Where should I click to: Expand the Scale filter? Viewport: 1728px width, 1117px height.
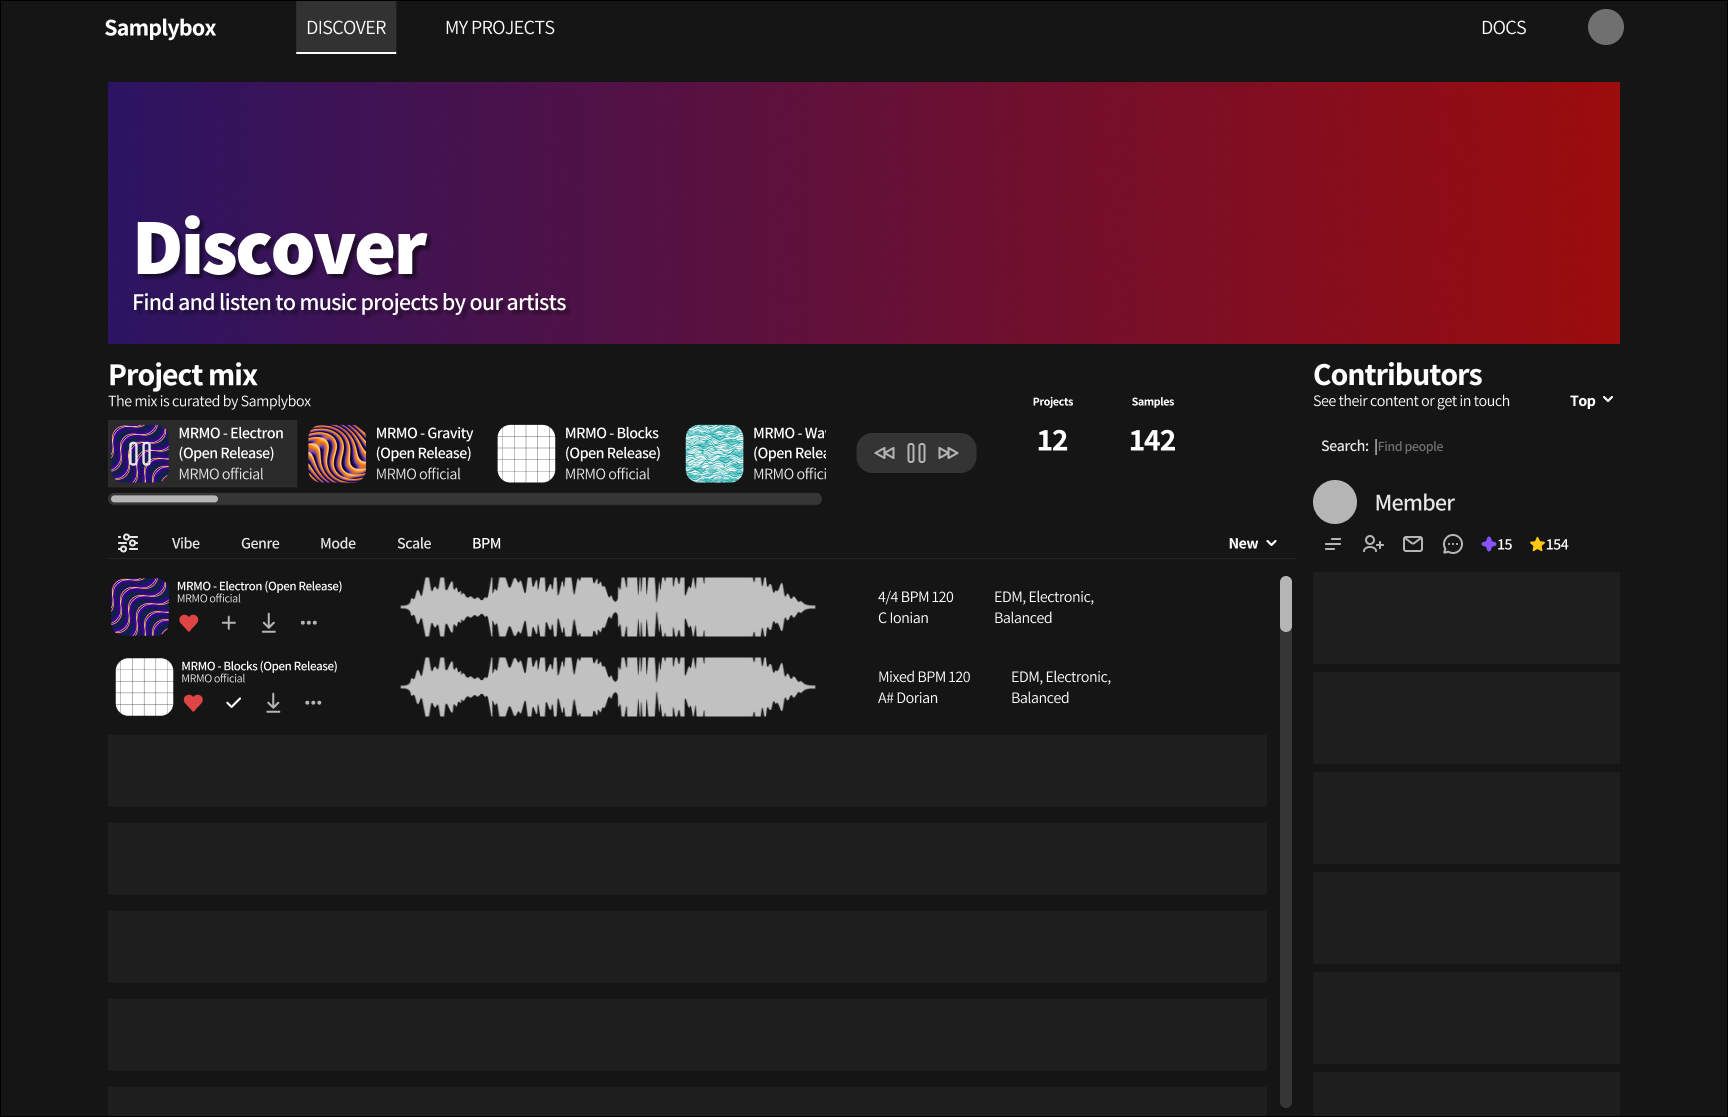coord(413,542)
